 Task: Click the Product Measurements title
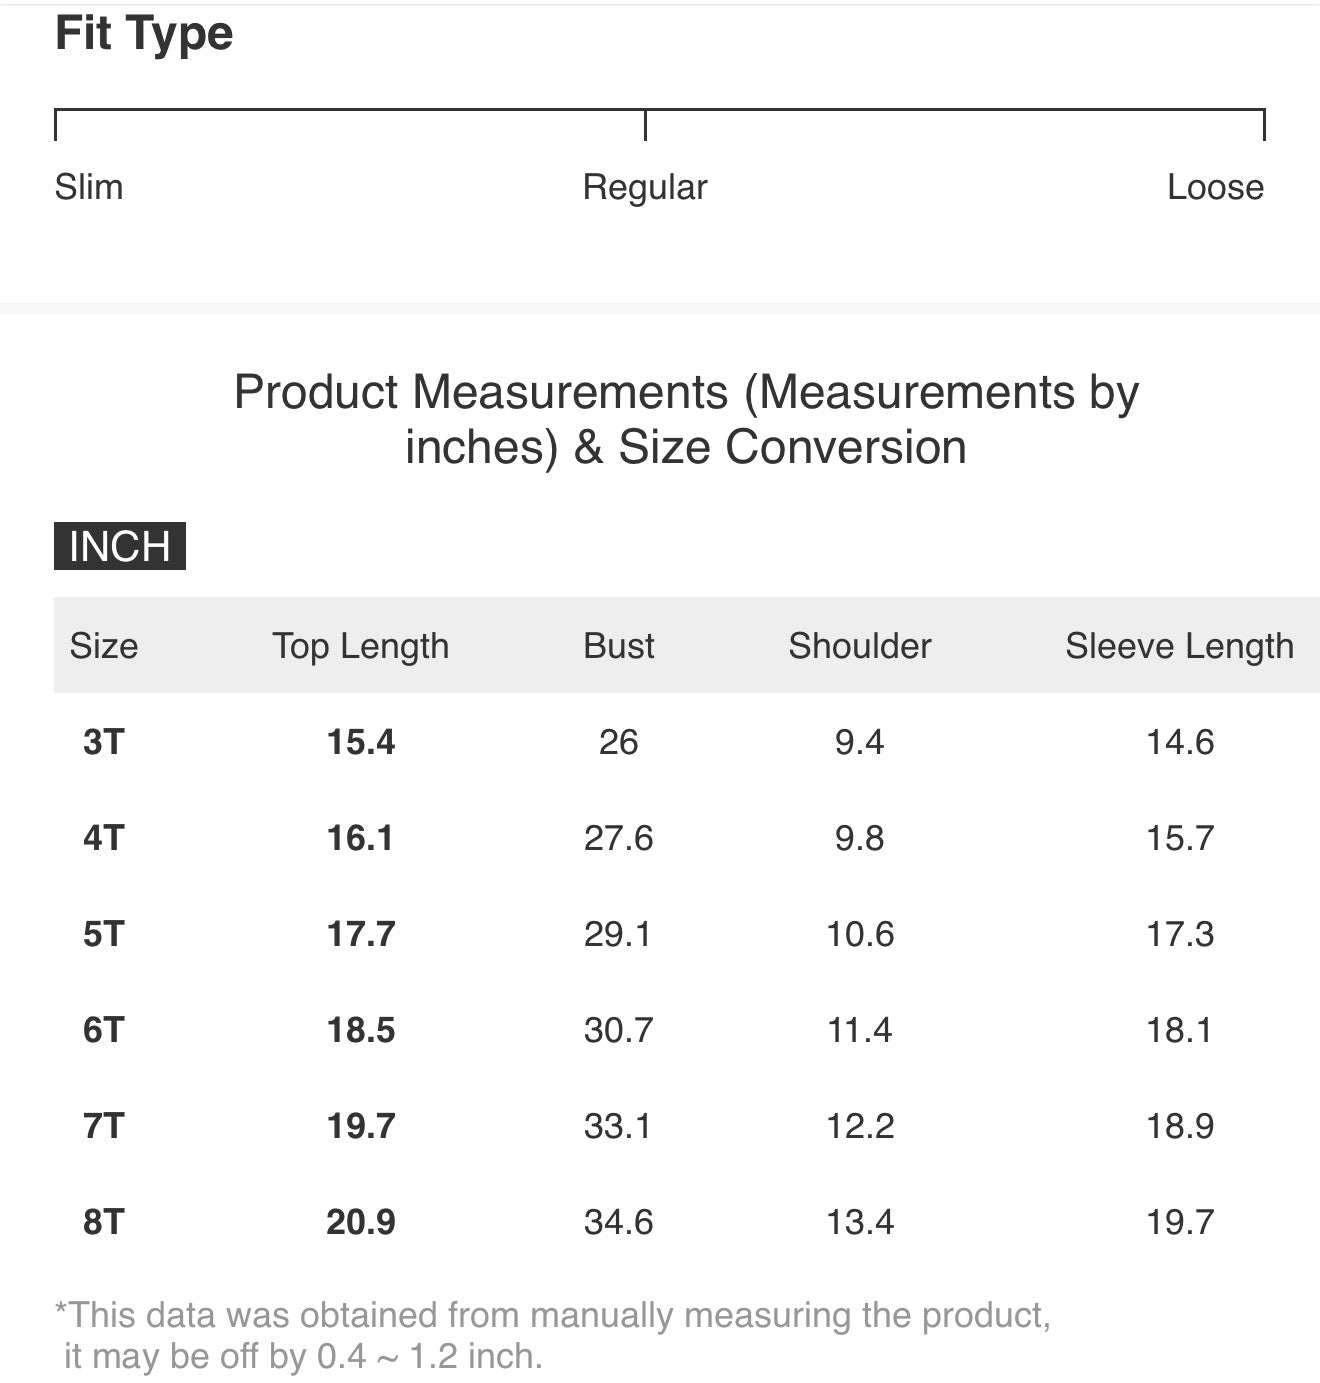[x=686, y=419]
